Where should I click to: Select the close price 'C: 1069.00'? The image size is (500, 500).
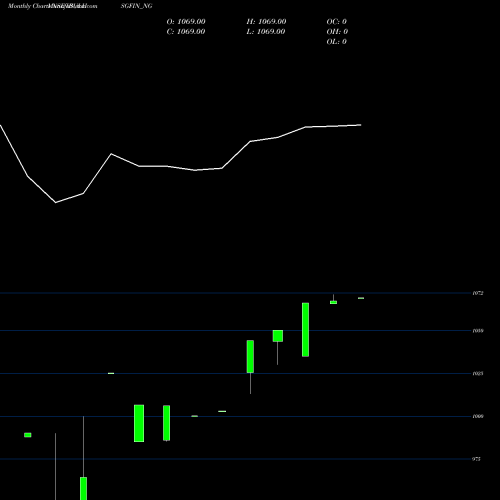pyautogui.click(x=186, y=31)
